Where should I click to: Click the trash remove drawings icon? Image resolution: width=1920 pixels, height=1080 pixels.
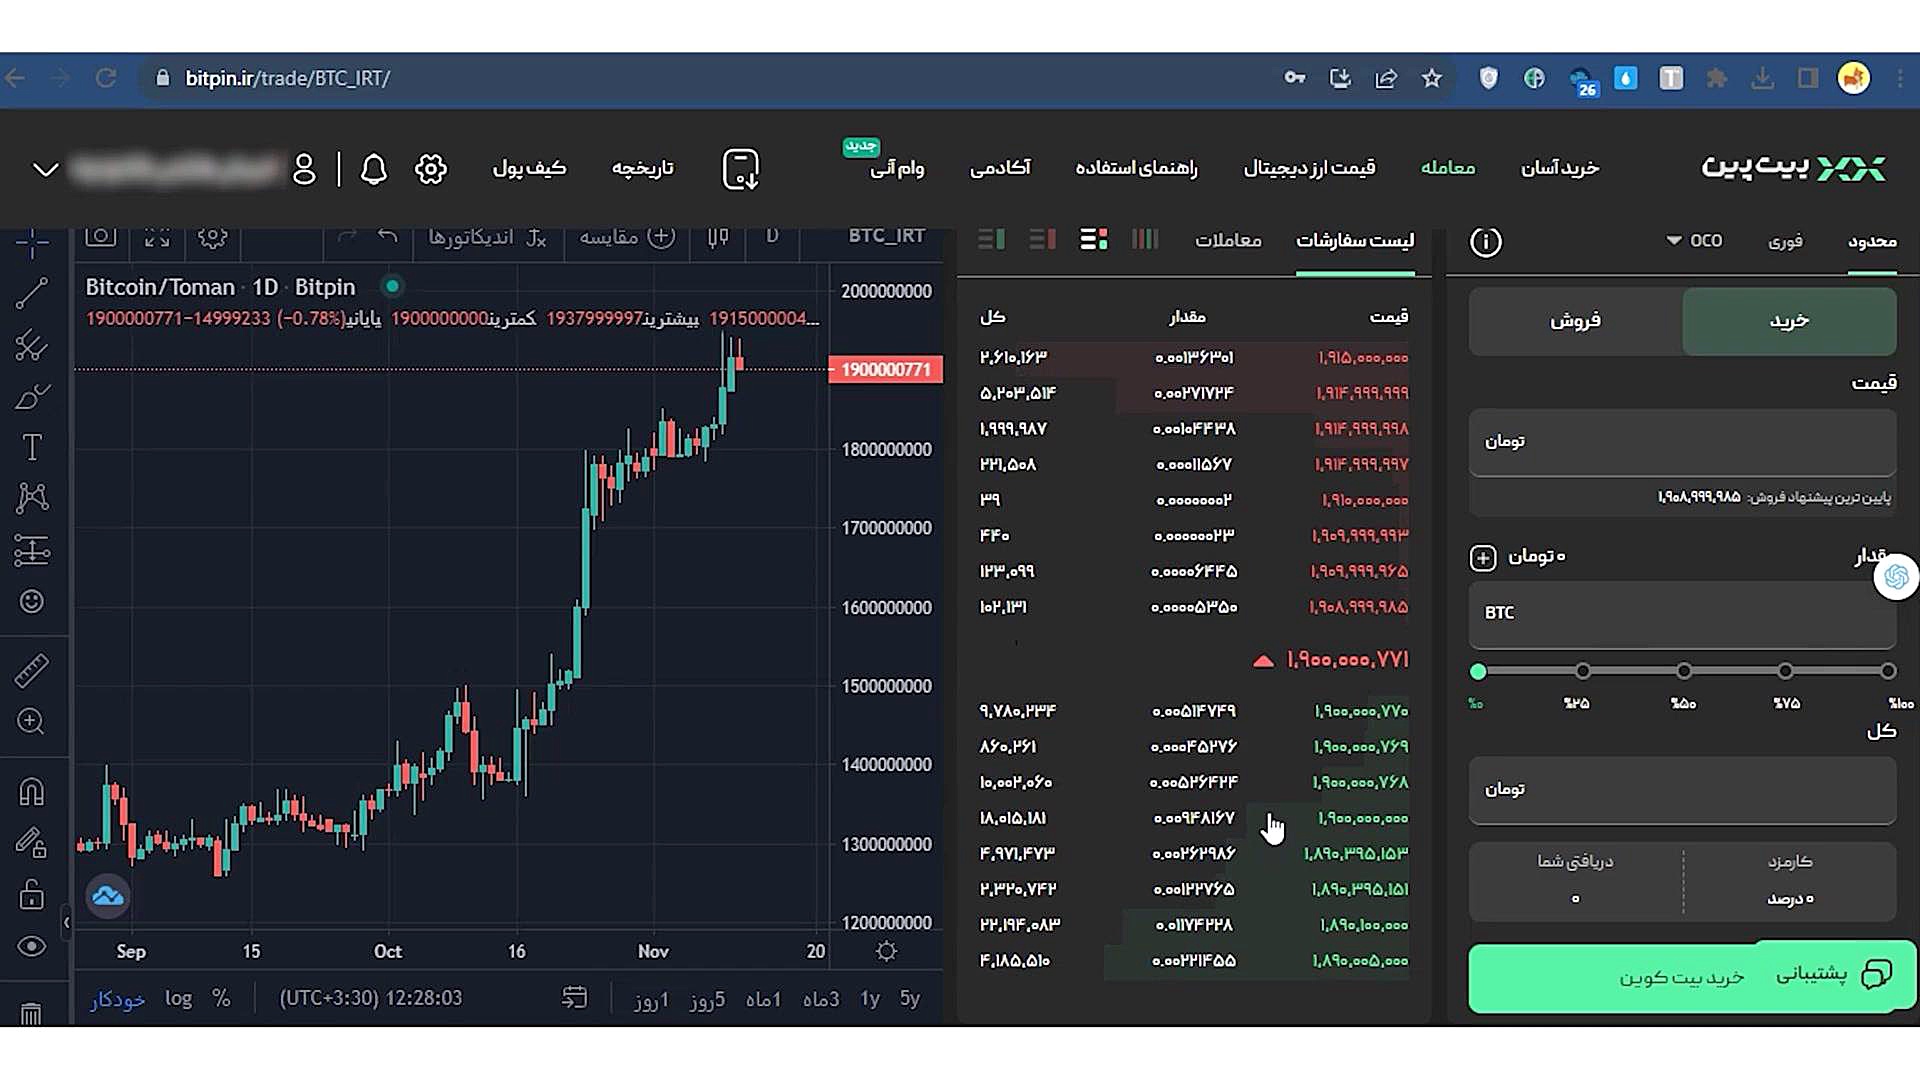[32, 1013]
